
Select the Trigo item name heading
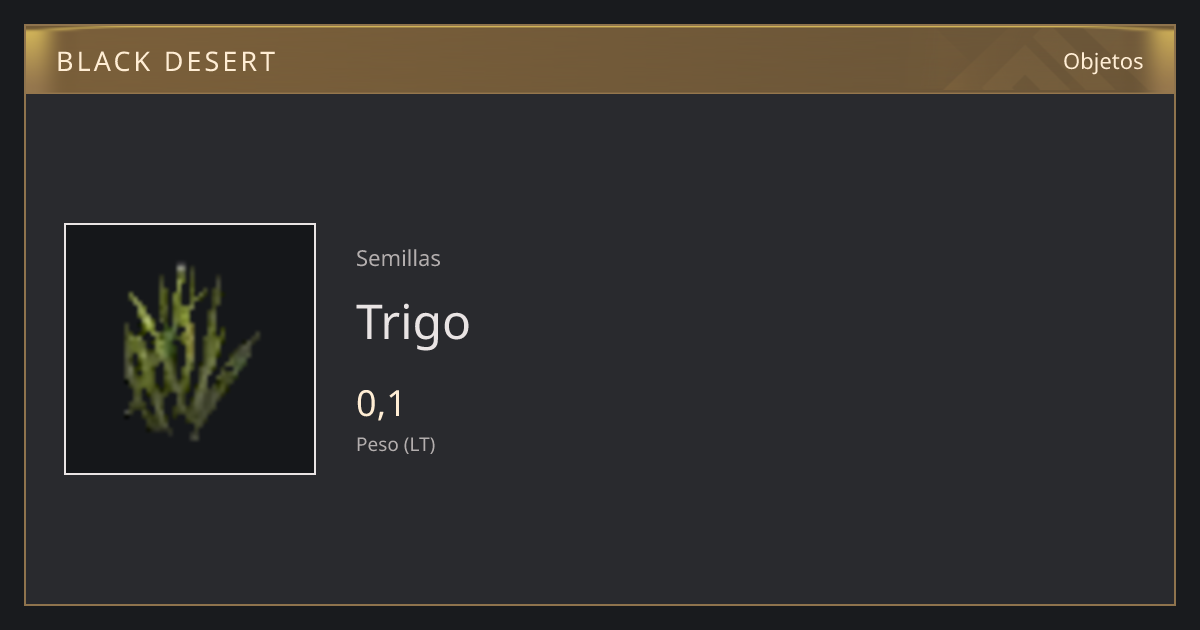[413, 323]
